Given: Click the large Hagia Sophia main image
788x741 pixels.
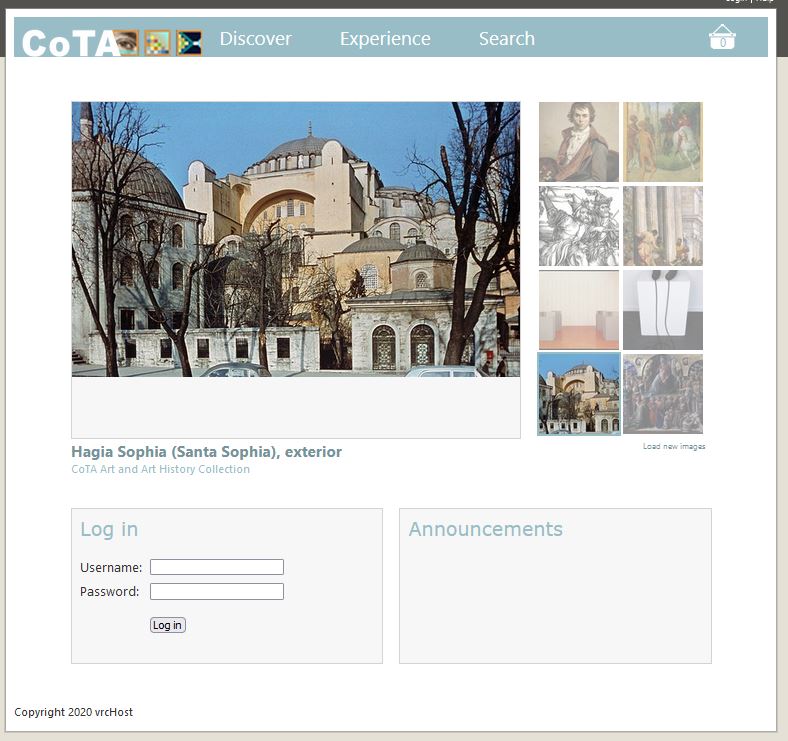Looking at the screenshot, I should (x=296, y=239).
